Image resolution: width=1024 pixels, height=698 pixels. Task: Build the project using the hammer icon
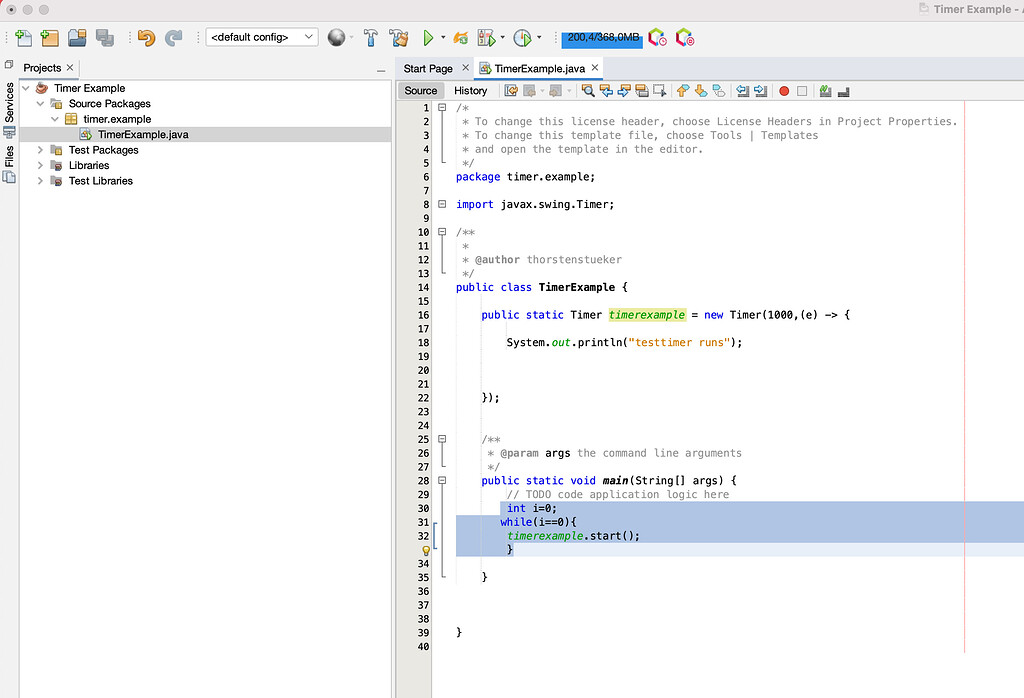(x=371, y=37)
